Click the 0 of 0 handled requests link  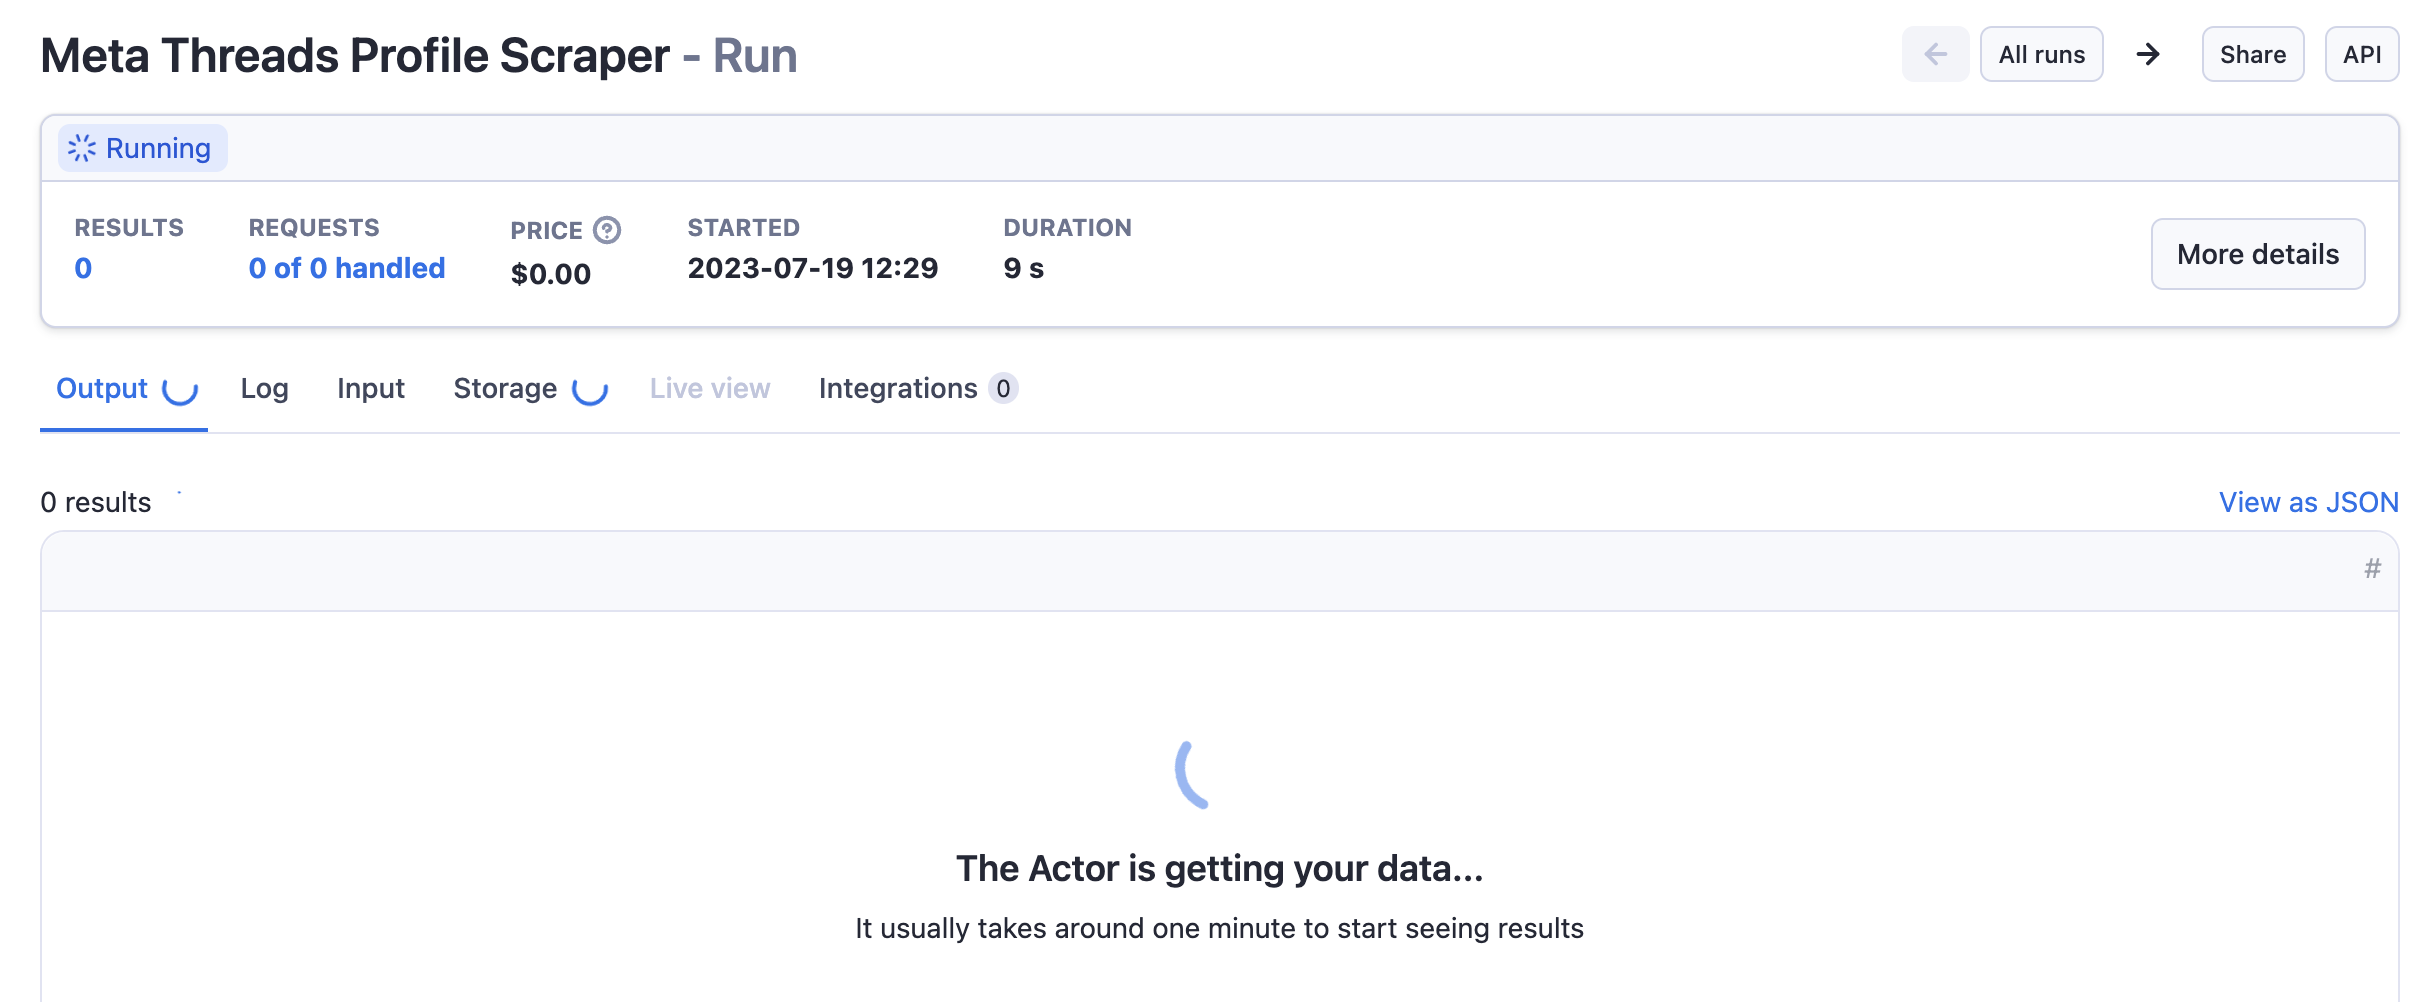[346, 268]
